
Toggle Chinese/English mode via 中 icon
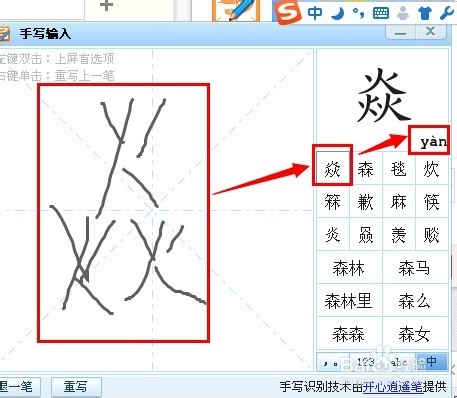coord(315,13)
